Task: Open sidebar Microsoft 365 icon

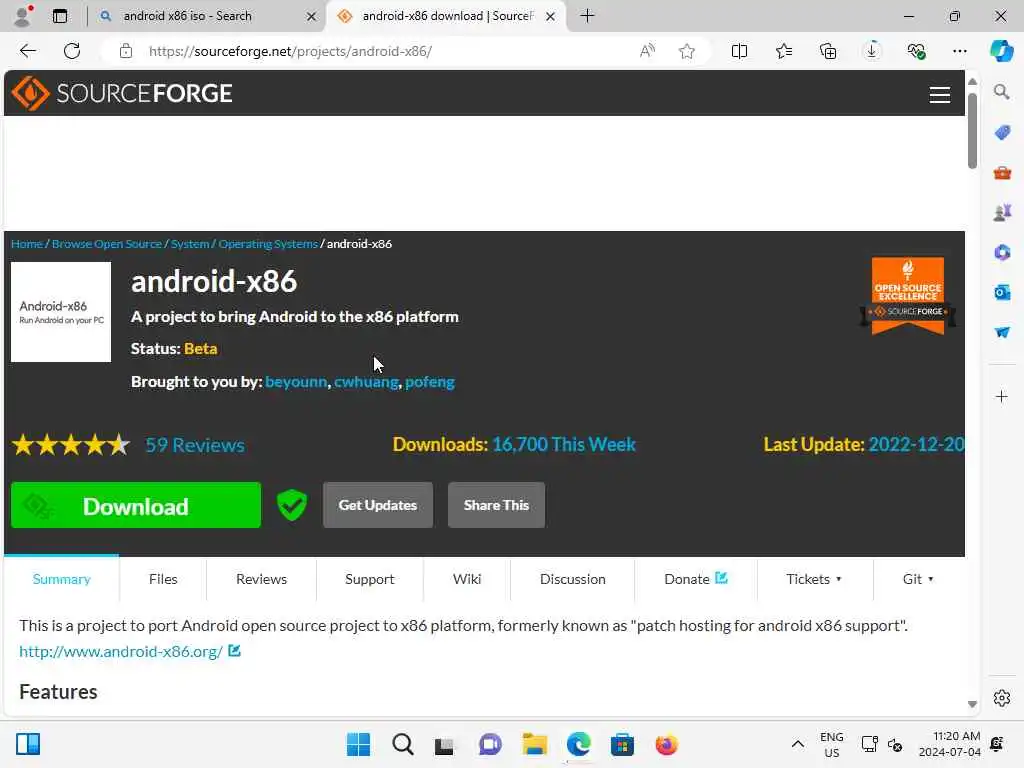Action: pos(1002,252)
